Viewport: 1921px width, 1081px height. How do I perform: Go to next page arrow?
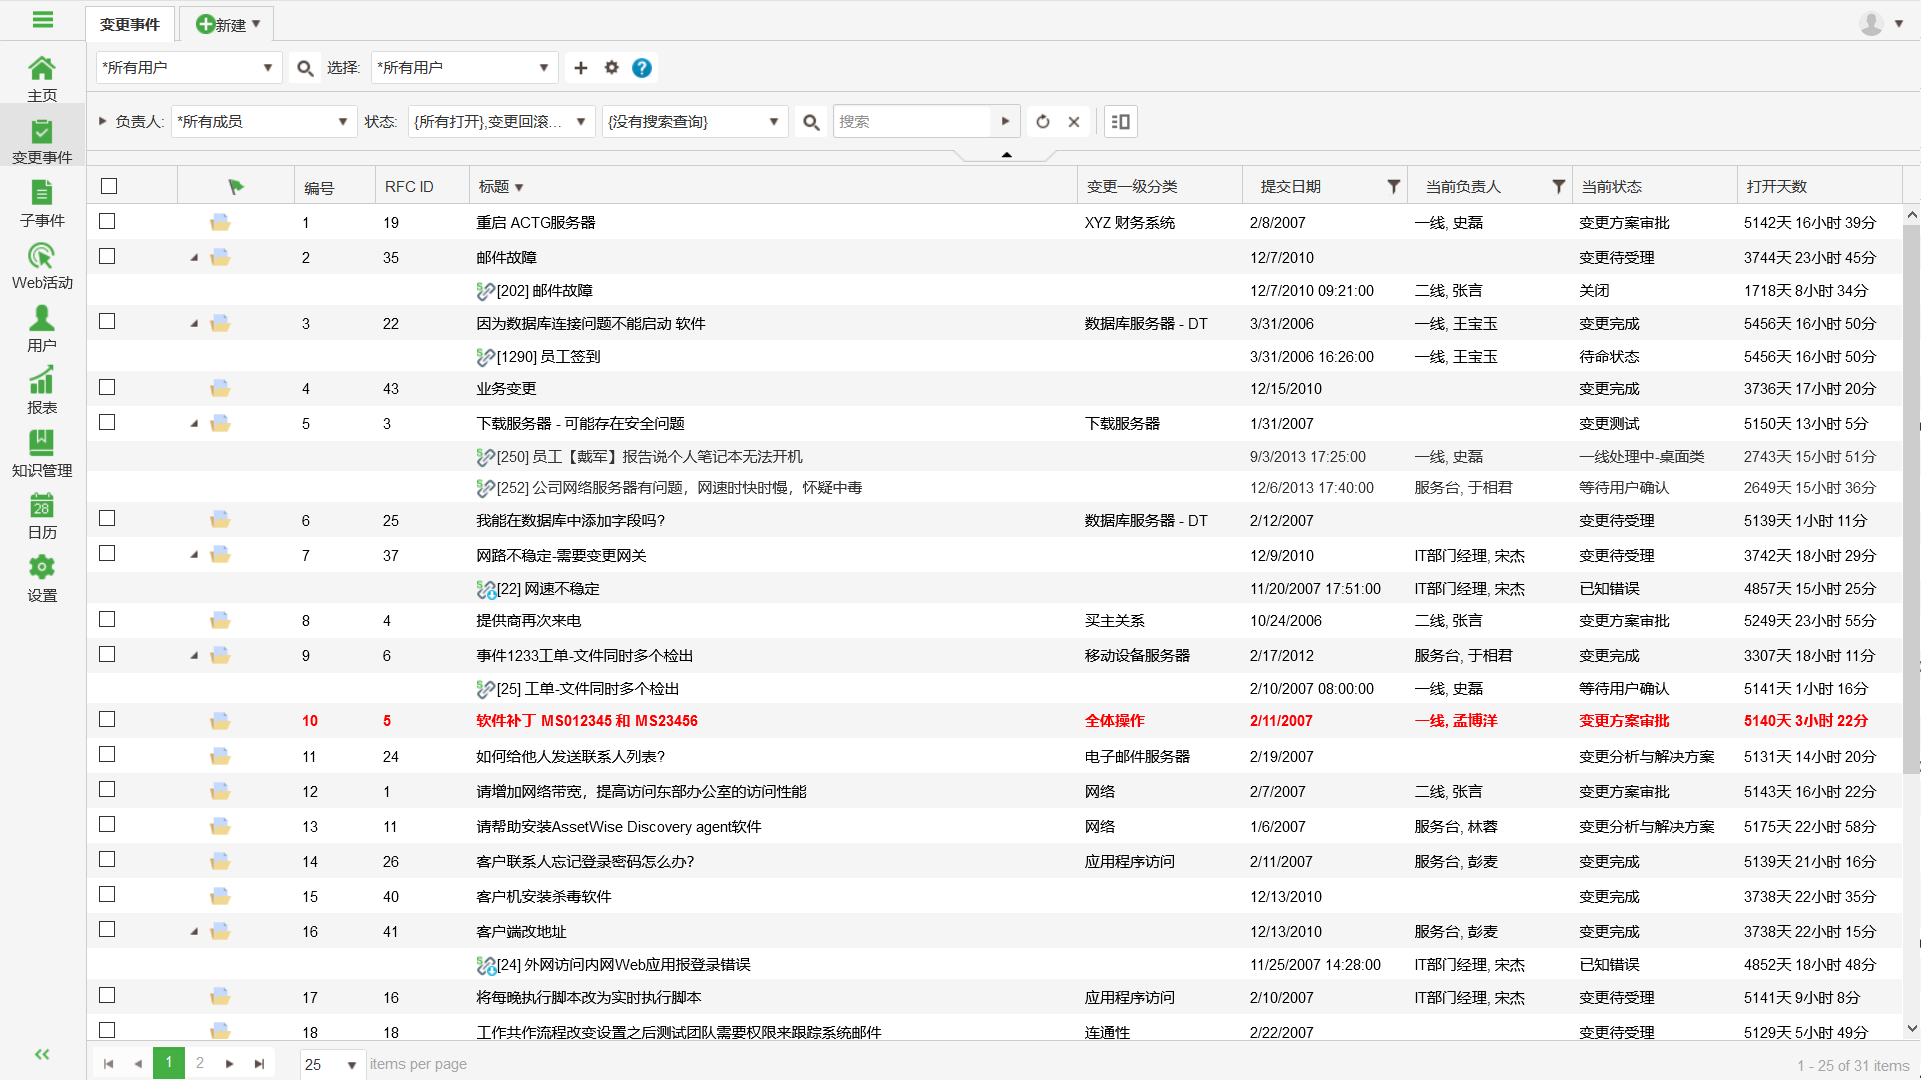click(x=230, y=1064)
